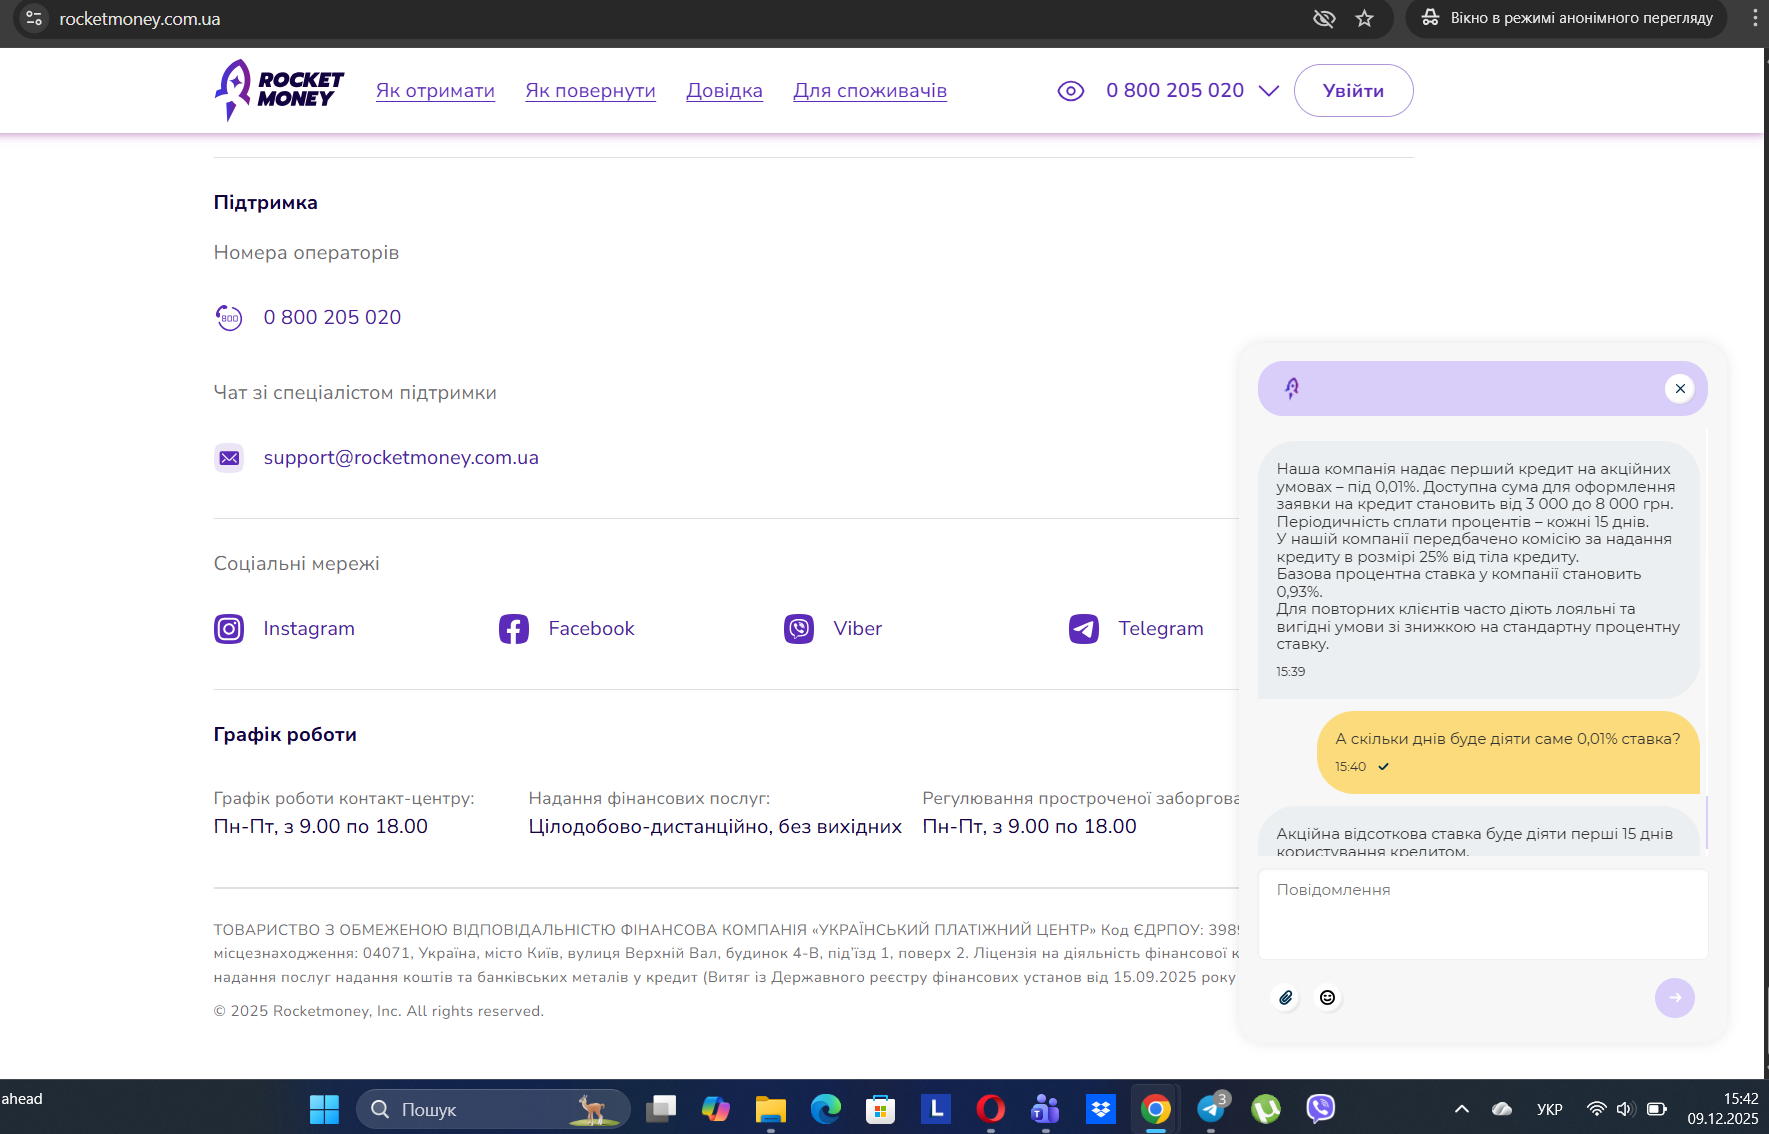Focus the Повідомлення chat message field
This screenshot has height=1134, width=1769.
pos(1483,914)
